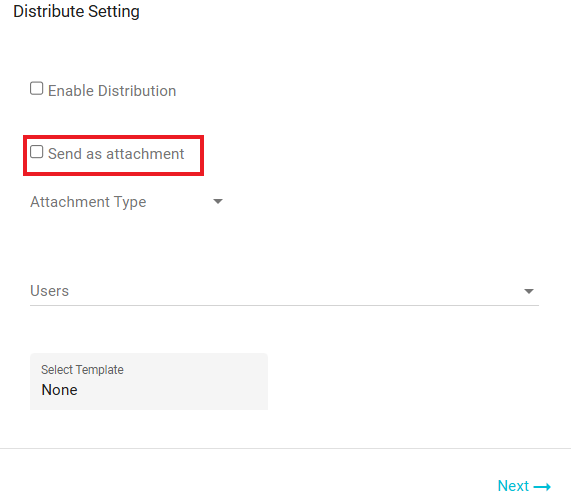
Task: Expand the Users selection dropdown
Action: 284,291
